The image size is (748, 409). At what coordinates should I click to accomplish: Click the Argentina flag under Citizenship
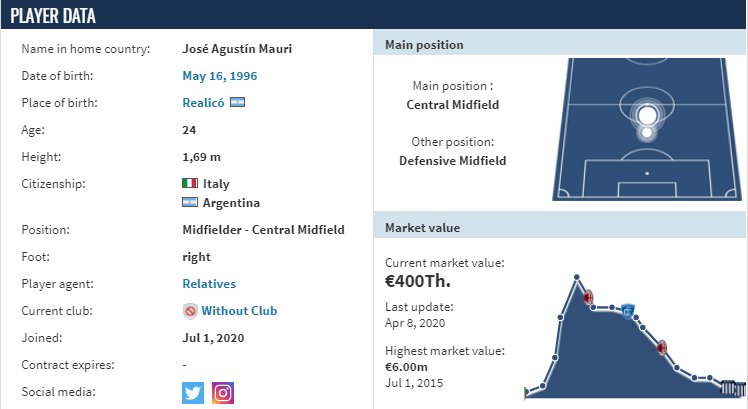point(190,202)
